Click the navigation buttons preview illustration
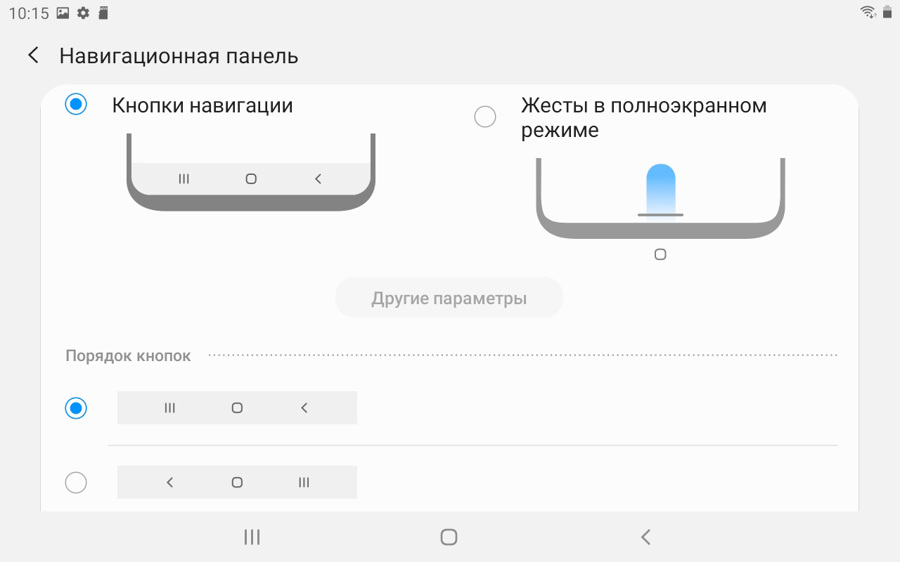900x562 pixels. 251,172
